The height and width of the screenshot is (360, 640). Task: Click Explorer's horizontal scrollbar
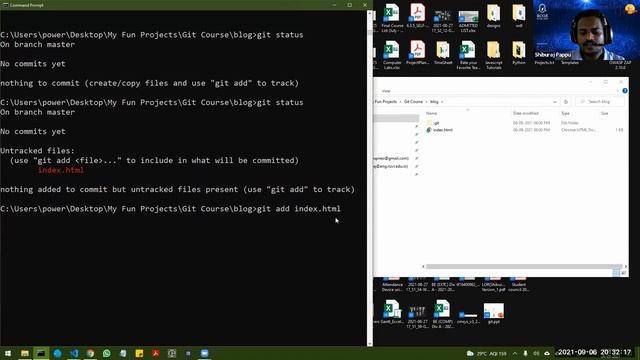(524, 267)
